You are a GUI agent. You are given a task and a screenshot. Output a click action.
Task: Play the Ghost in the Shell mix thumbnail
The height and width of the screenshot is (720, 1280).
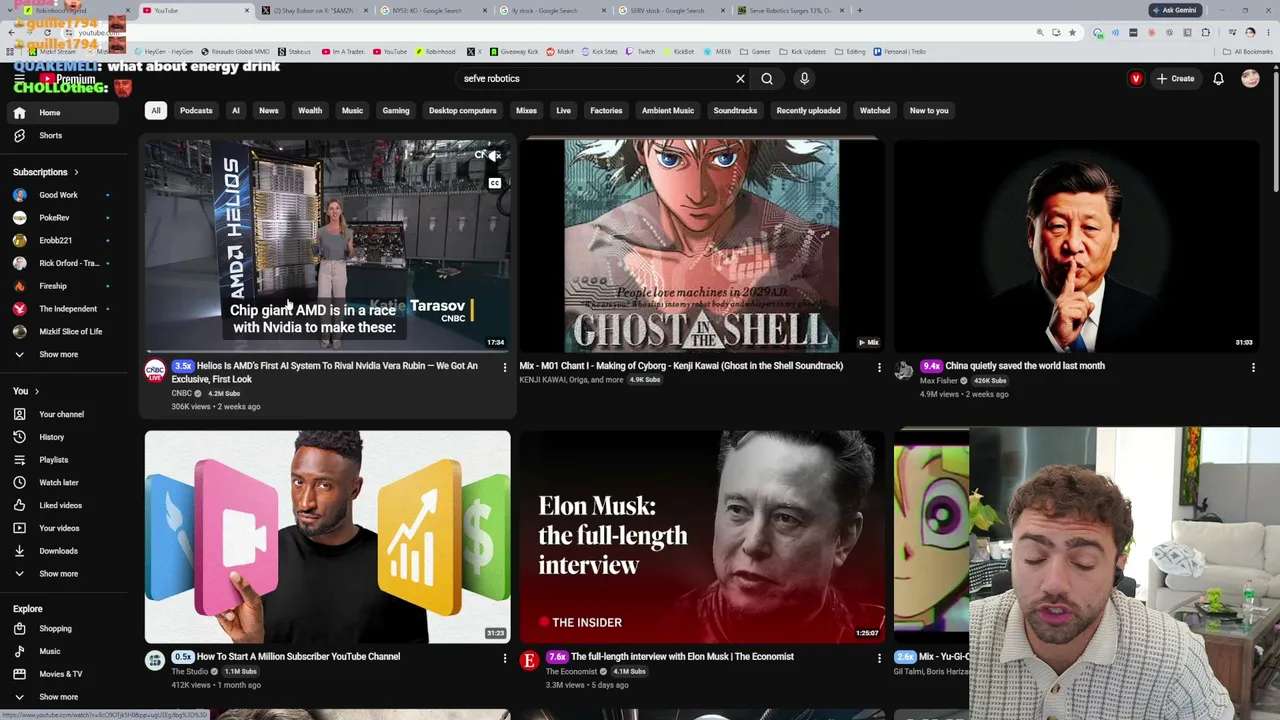click(702, 246)
